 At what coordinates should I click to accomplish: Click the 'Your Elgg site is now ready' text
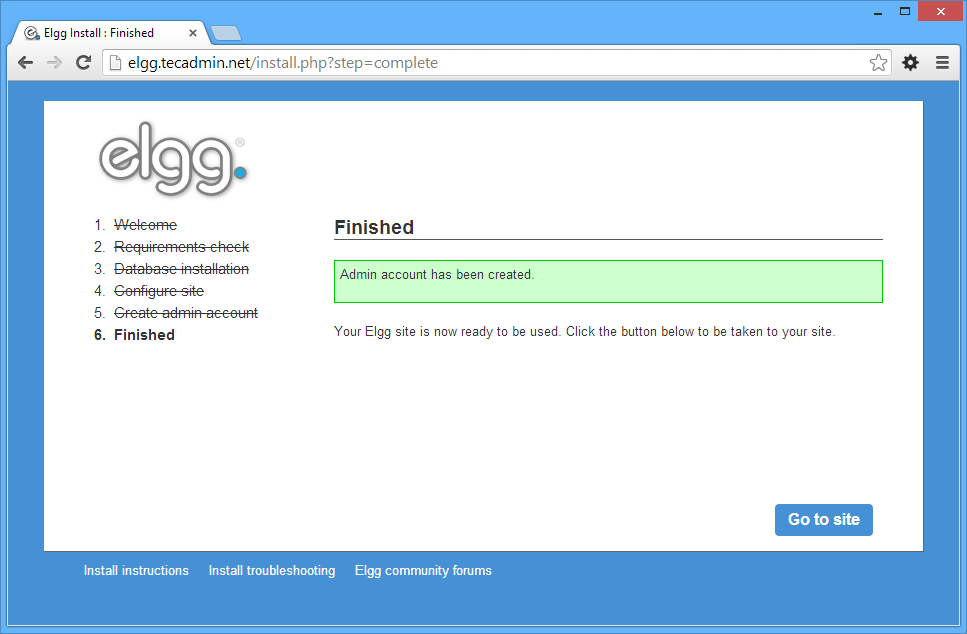[585, 332]
